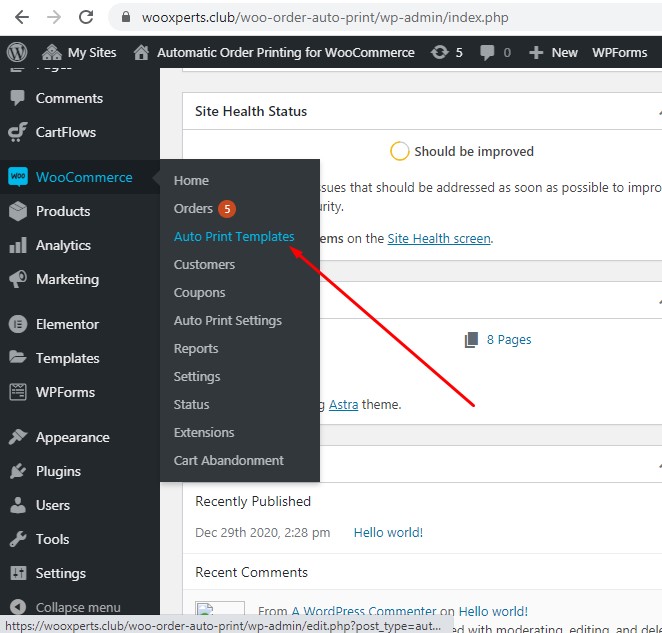Click the CartFlows sidebar icon

[x=17, y=132]
